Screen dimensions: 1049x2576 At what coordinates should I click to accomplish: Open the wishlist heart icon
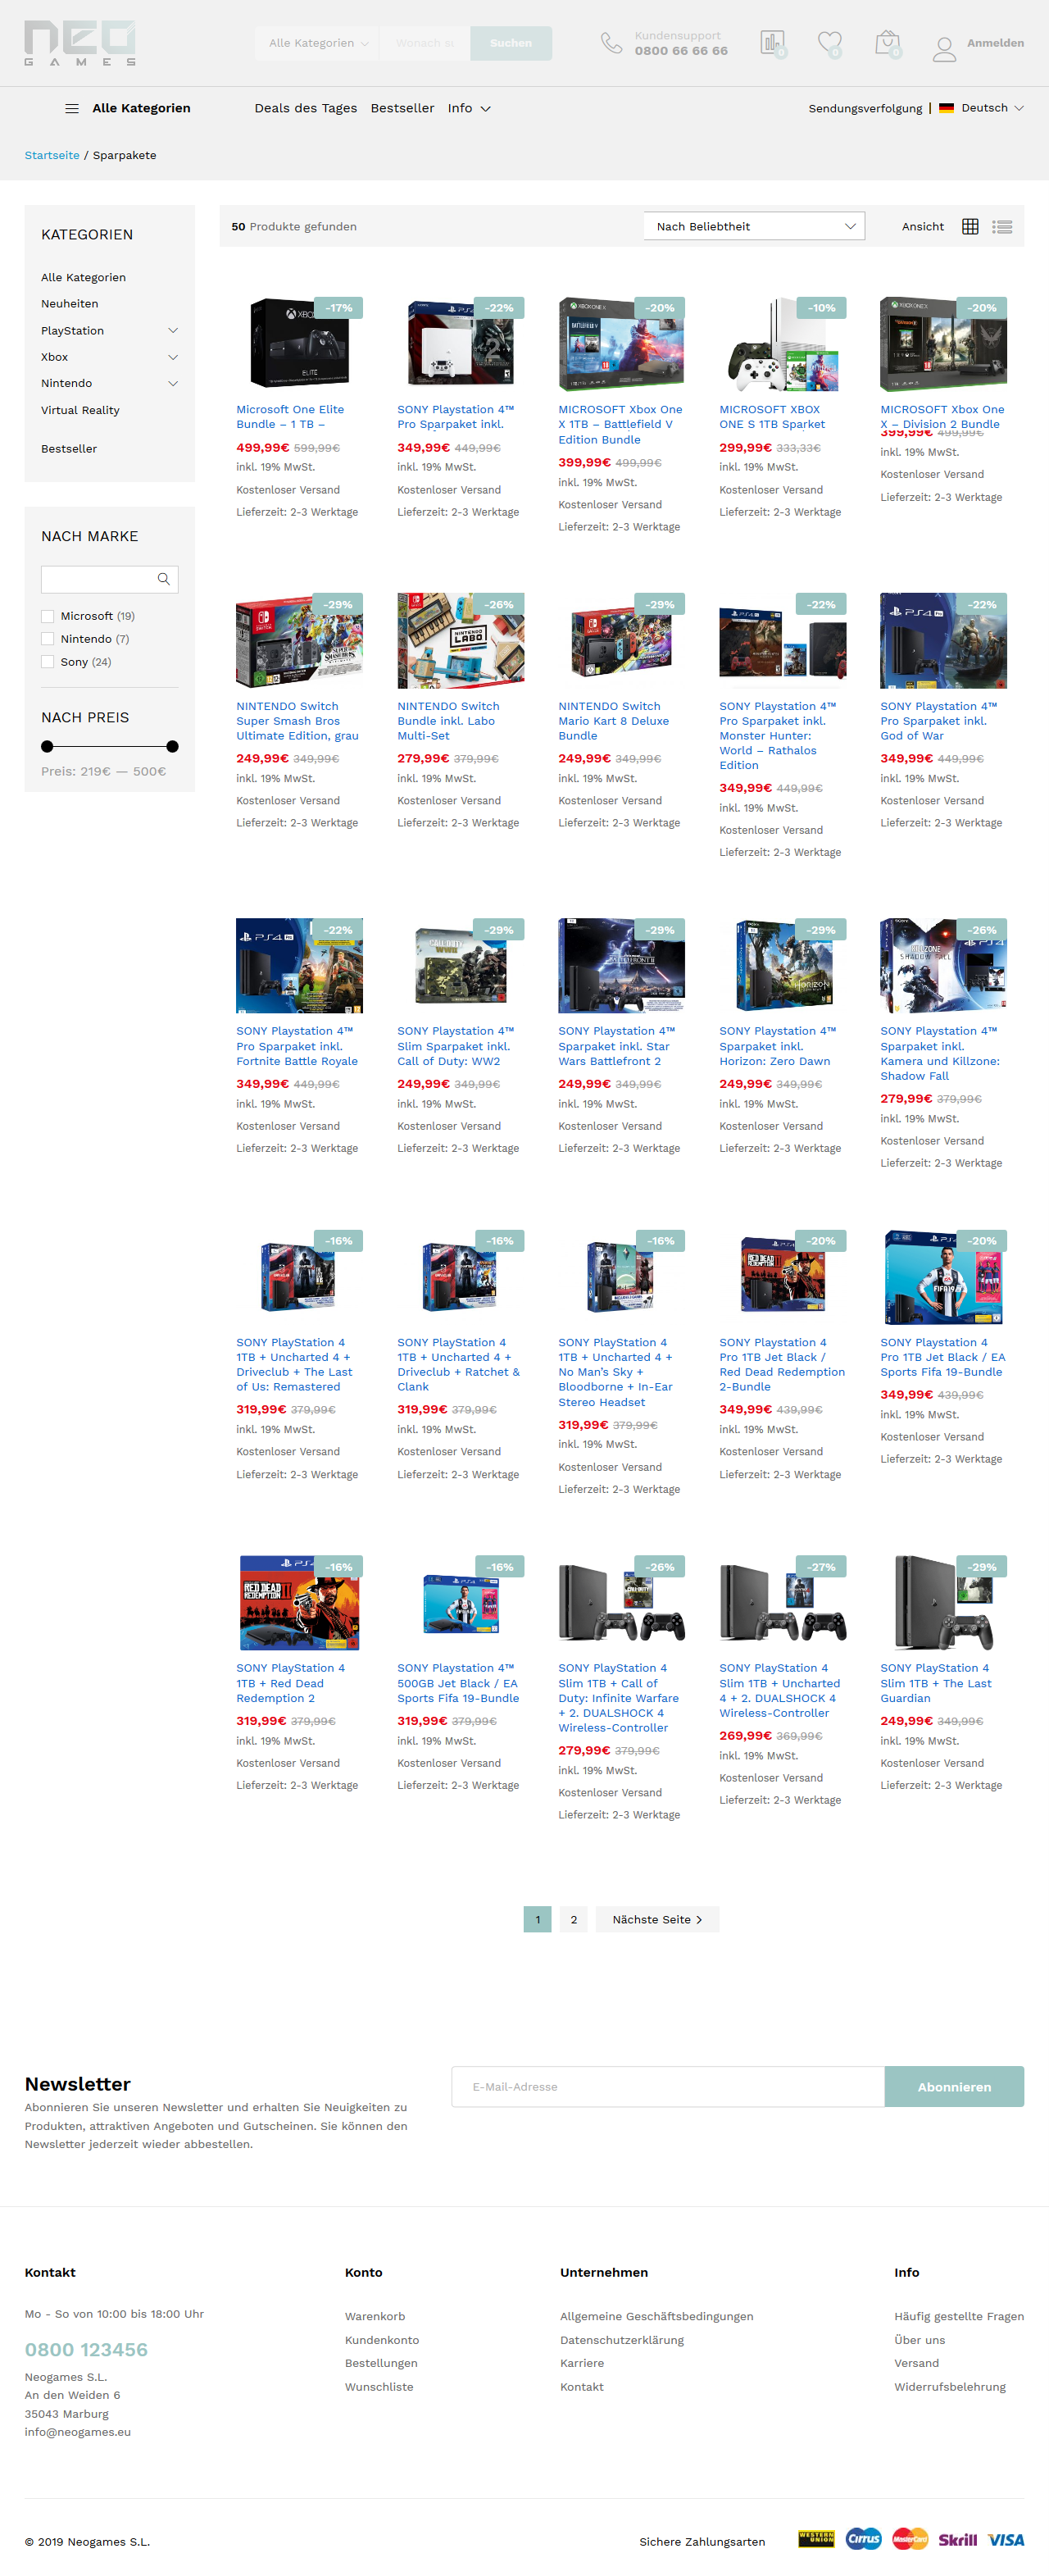pos(829,43)
